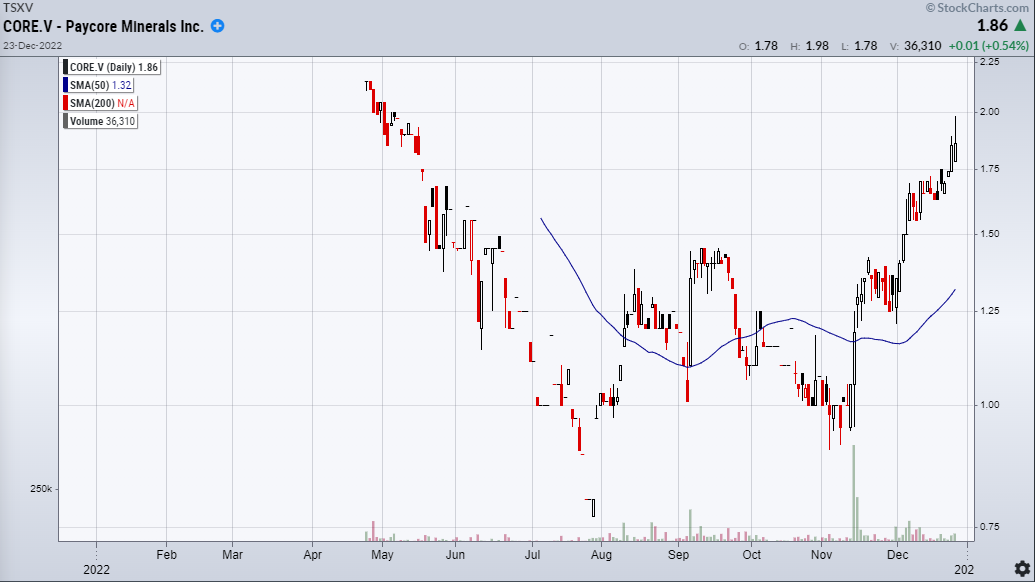Click the open value O: 1.78
The height and width of the screenshot is (582, 1035).
point(758,46)
